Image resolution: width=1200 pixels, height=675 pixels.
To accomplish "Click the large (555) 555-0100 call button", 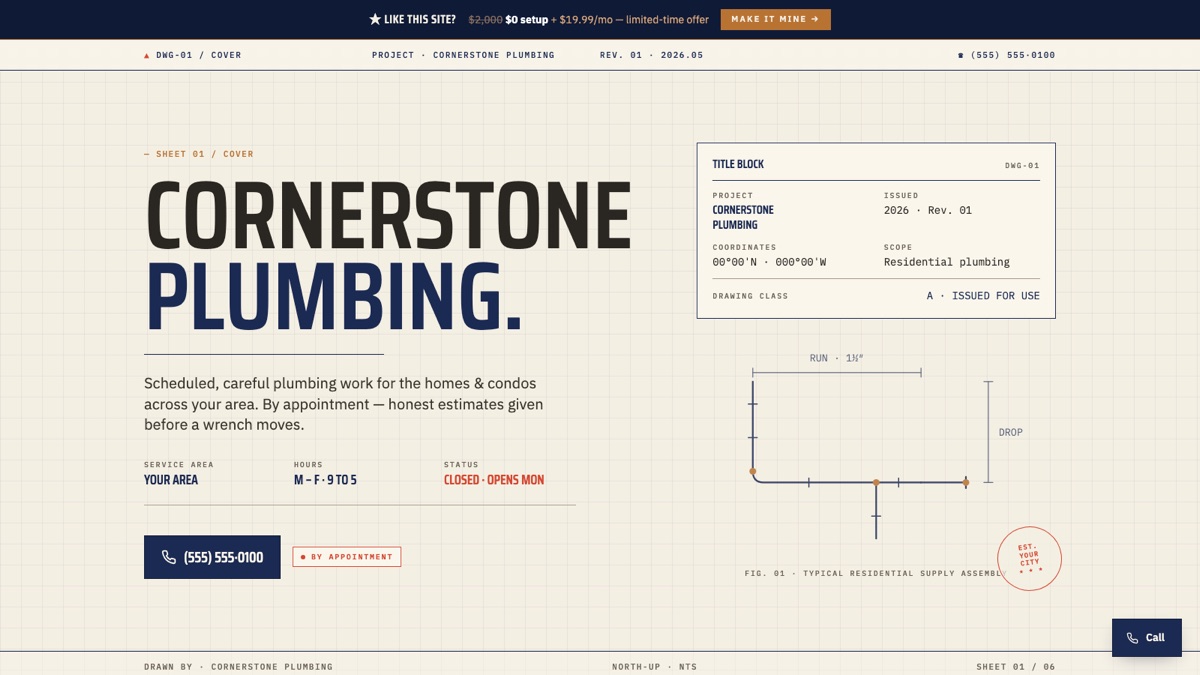I will pos(212,557).
